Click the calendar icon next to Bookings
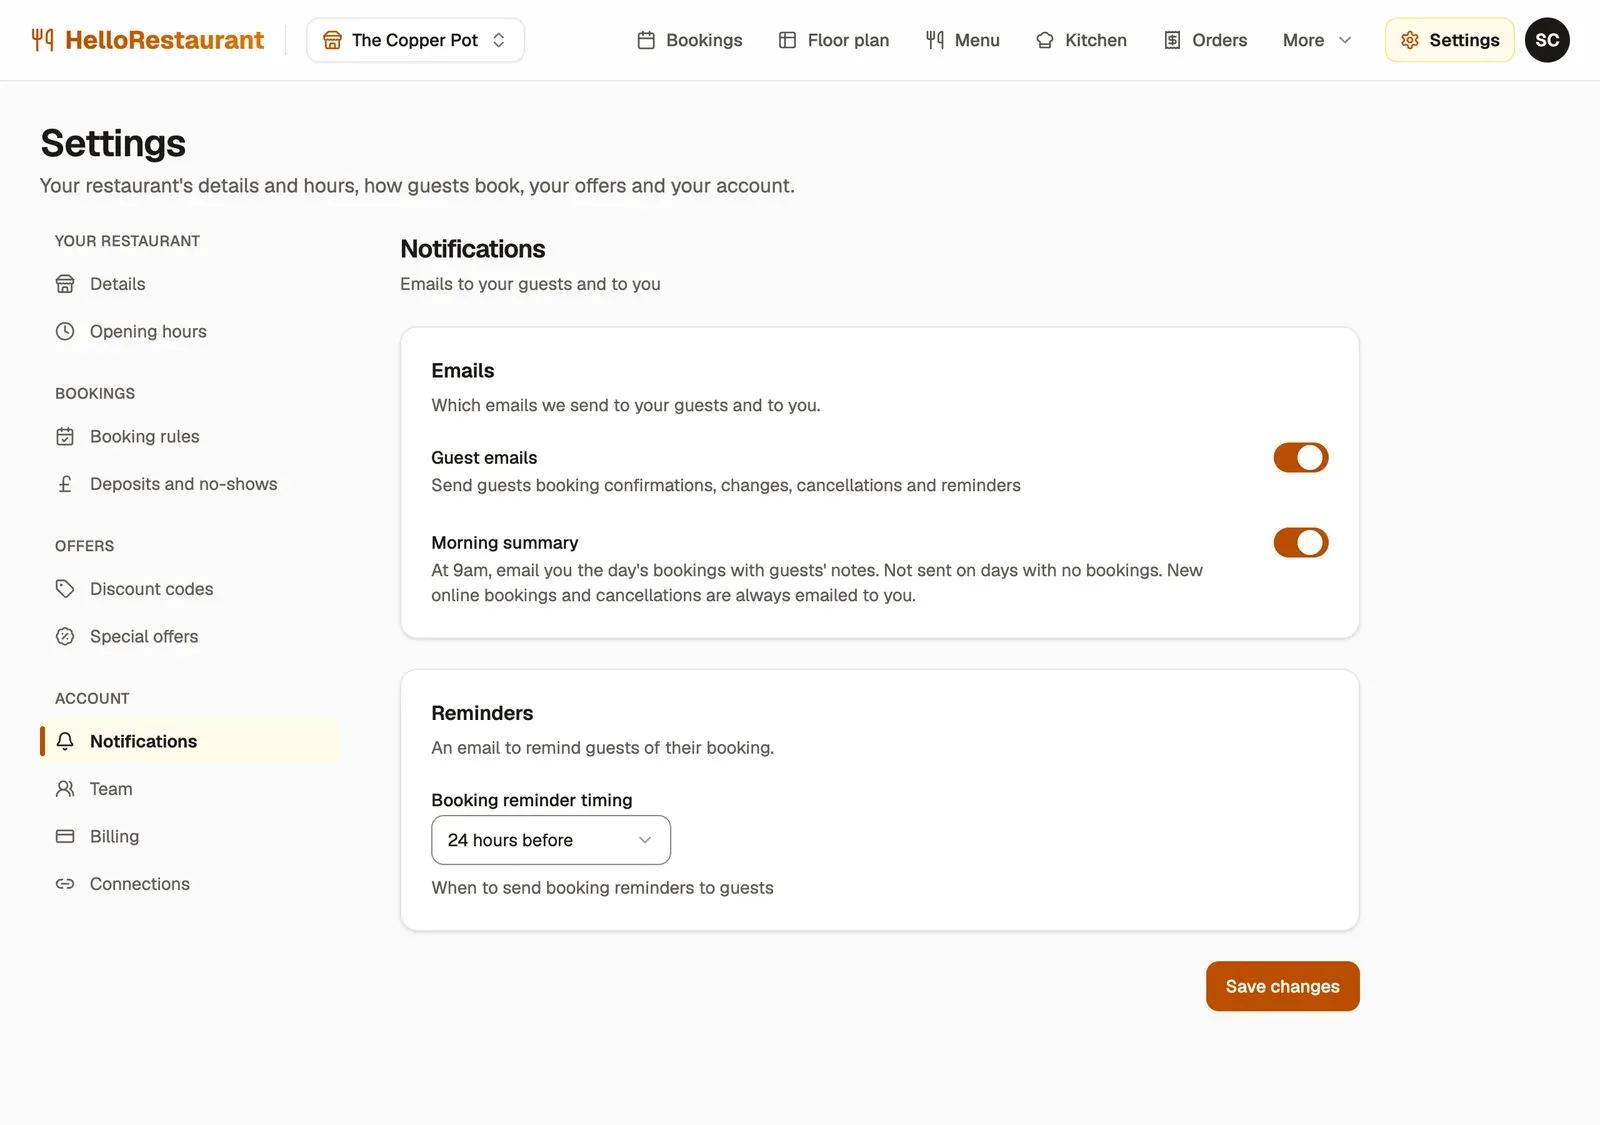The image size is (1600, 1125). pos(646,40)
